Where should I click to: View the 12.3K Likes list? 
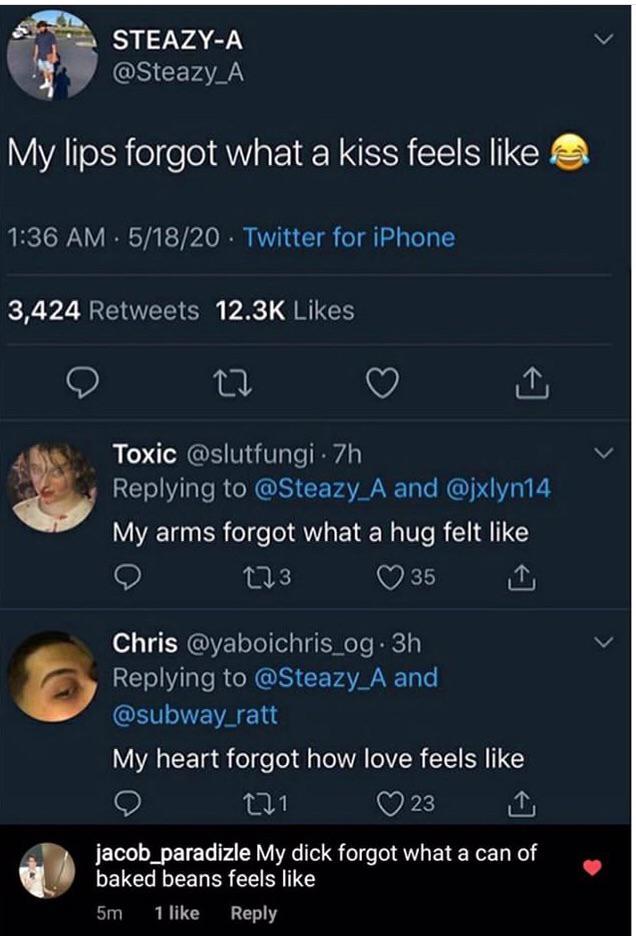(285, 311)
